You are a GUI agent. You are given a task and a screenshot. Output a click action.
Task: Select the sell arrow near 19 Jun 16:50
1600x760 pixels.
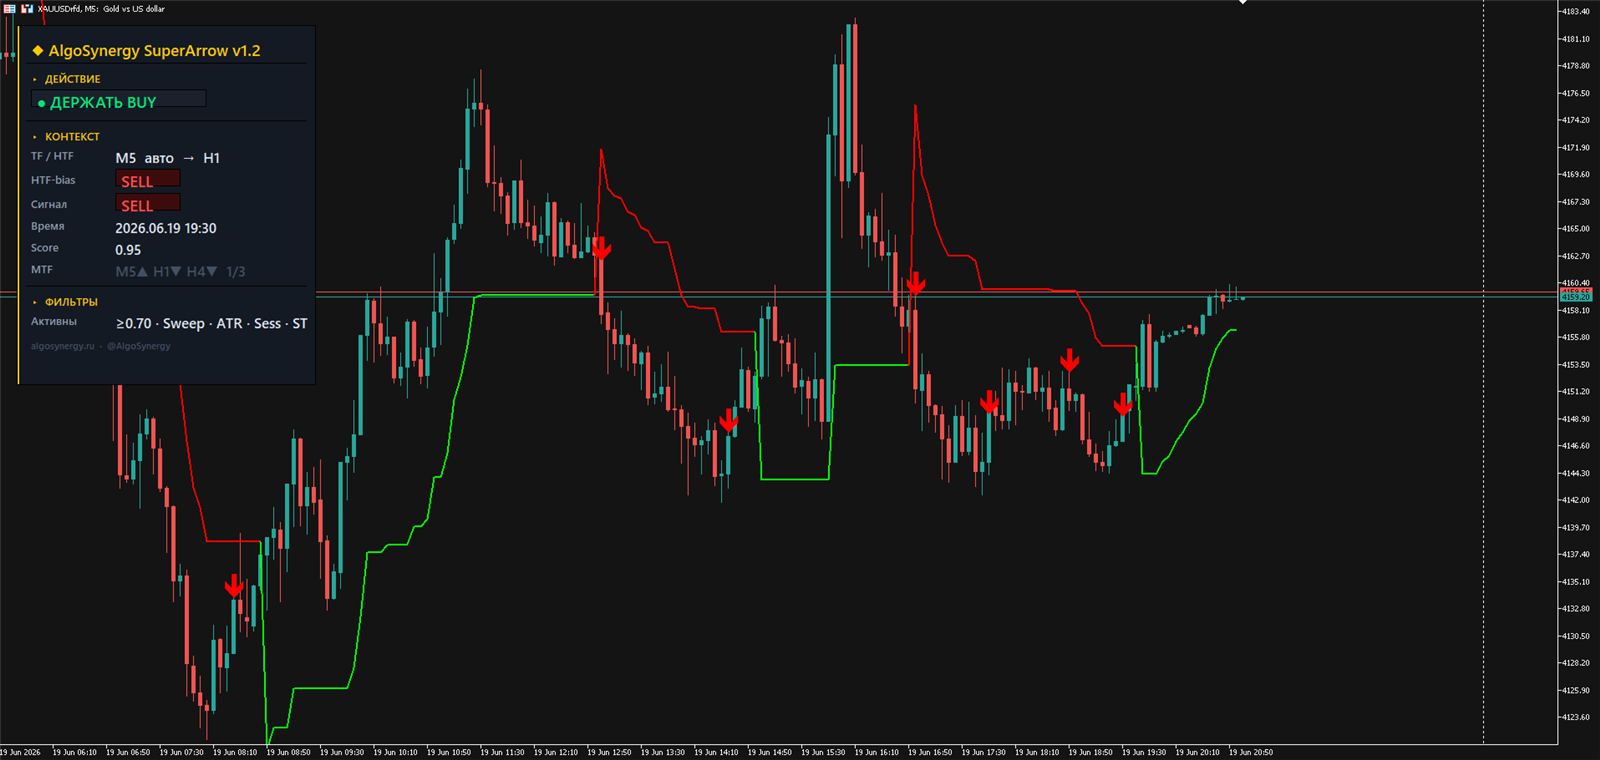click(x=915, y=283)
